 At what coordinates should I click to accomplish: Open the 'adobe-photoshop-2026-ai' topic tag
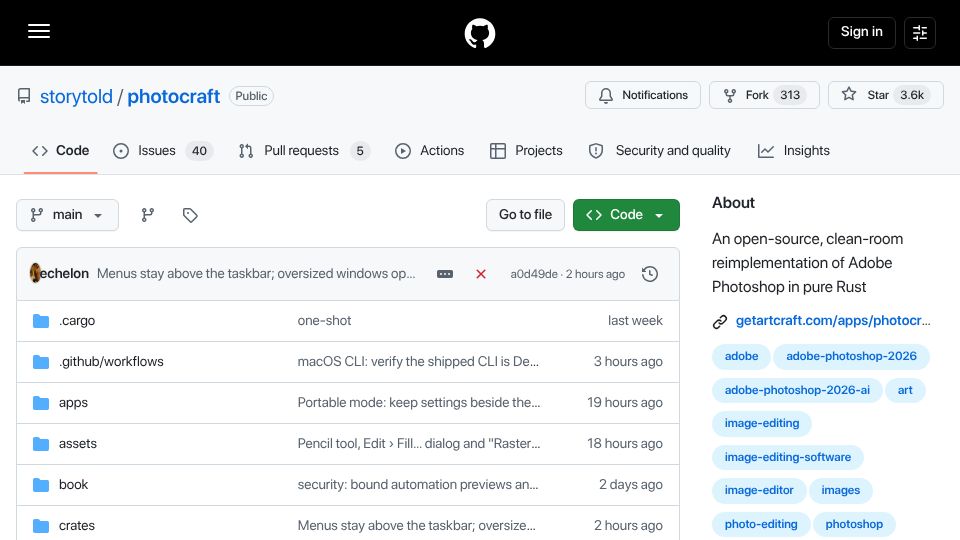tap(797, 390)
